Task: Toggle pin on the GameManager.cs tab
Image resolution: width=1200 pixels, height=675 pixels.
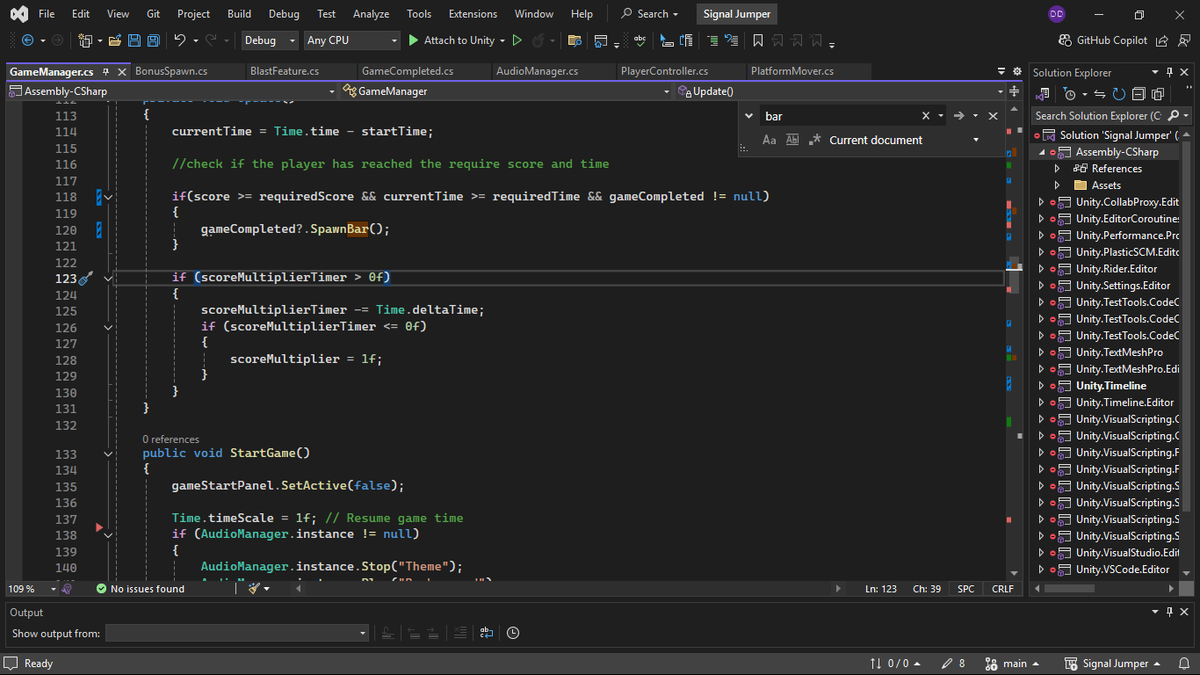Action: pos(106,72)
